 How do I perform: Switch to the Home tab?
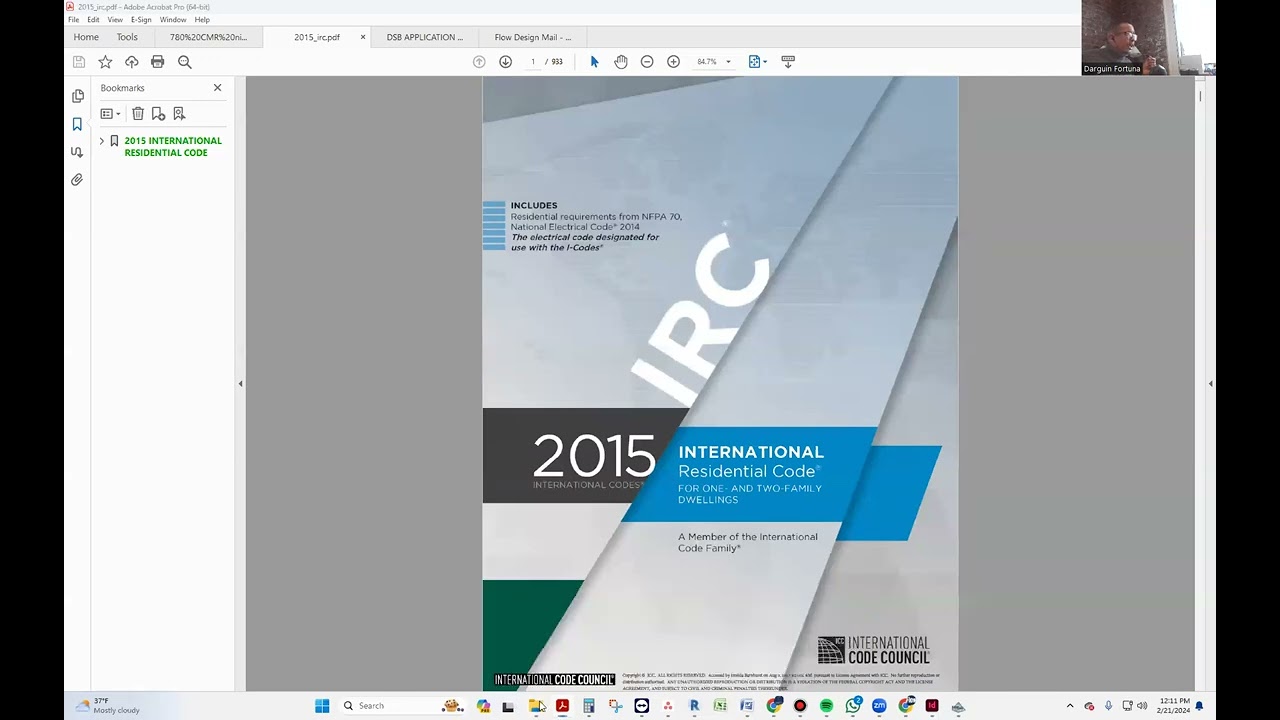pos(86,37)
